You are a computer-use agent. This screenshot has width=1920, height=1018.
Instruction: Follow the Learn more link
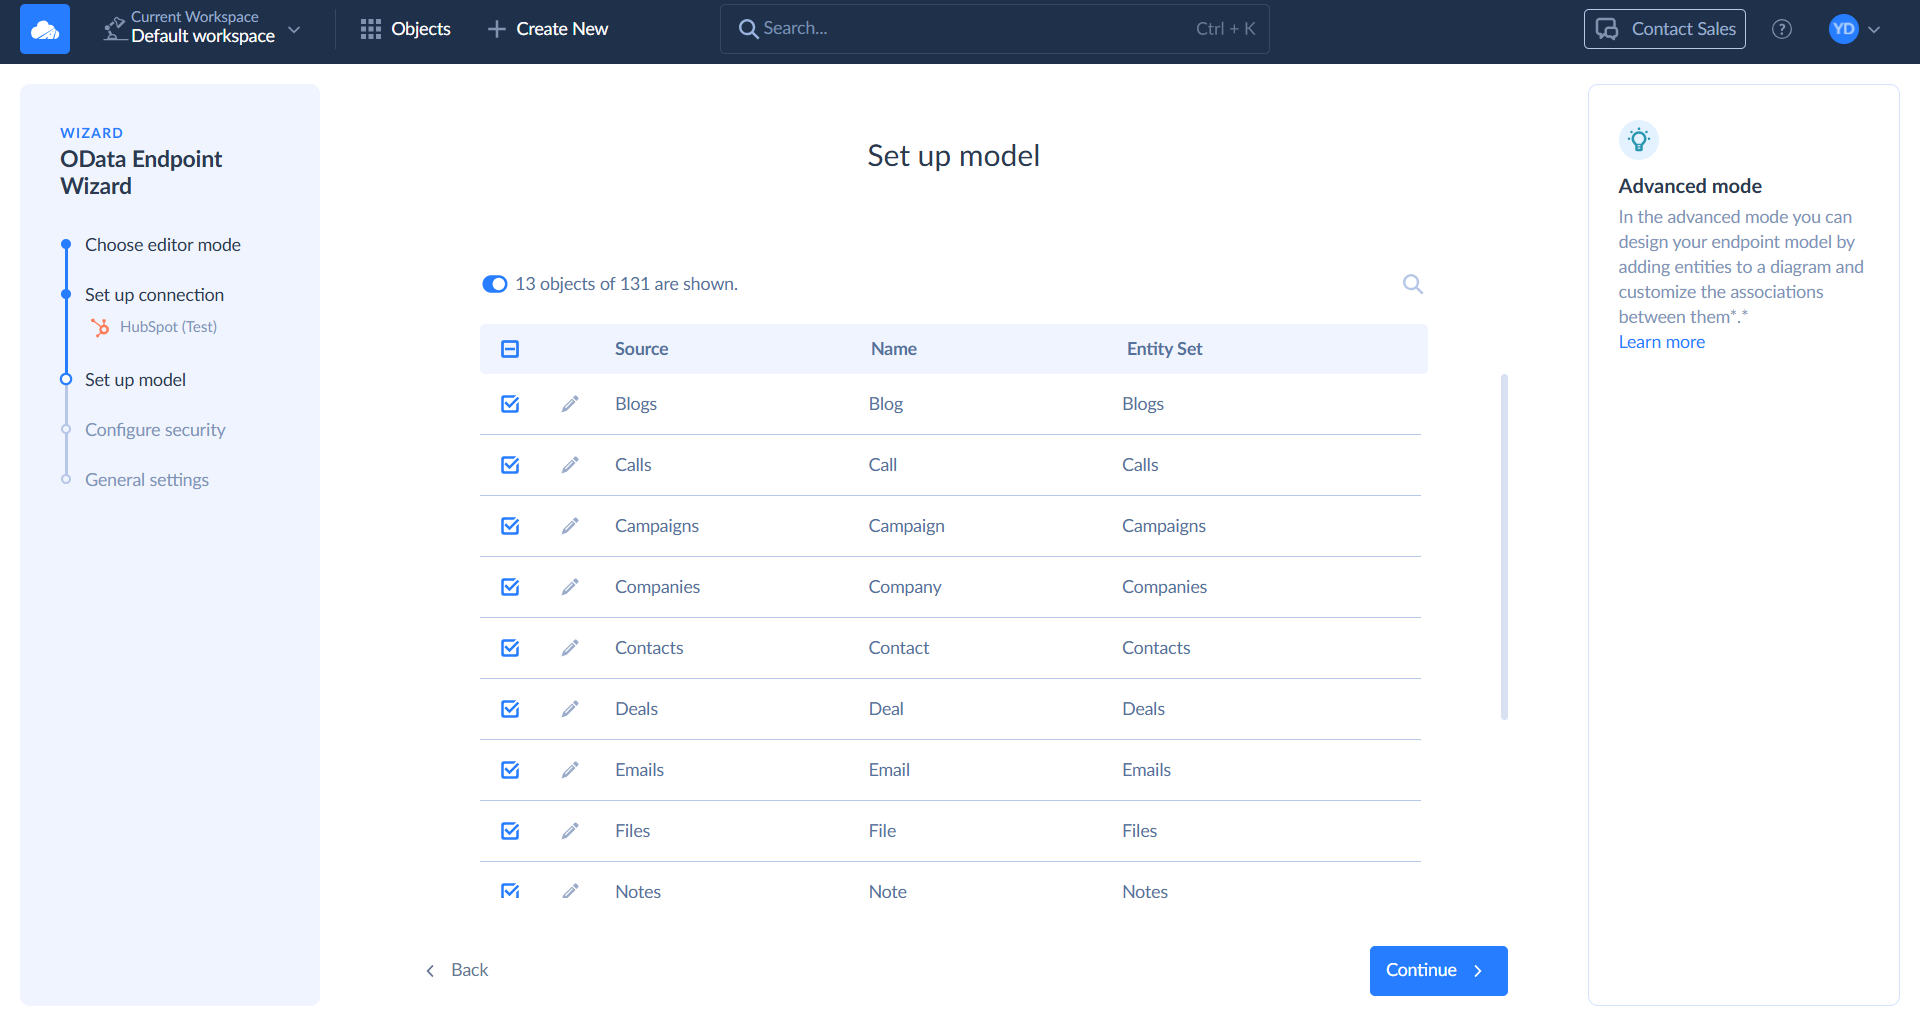point(1661,342)
